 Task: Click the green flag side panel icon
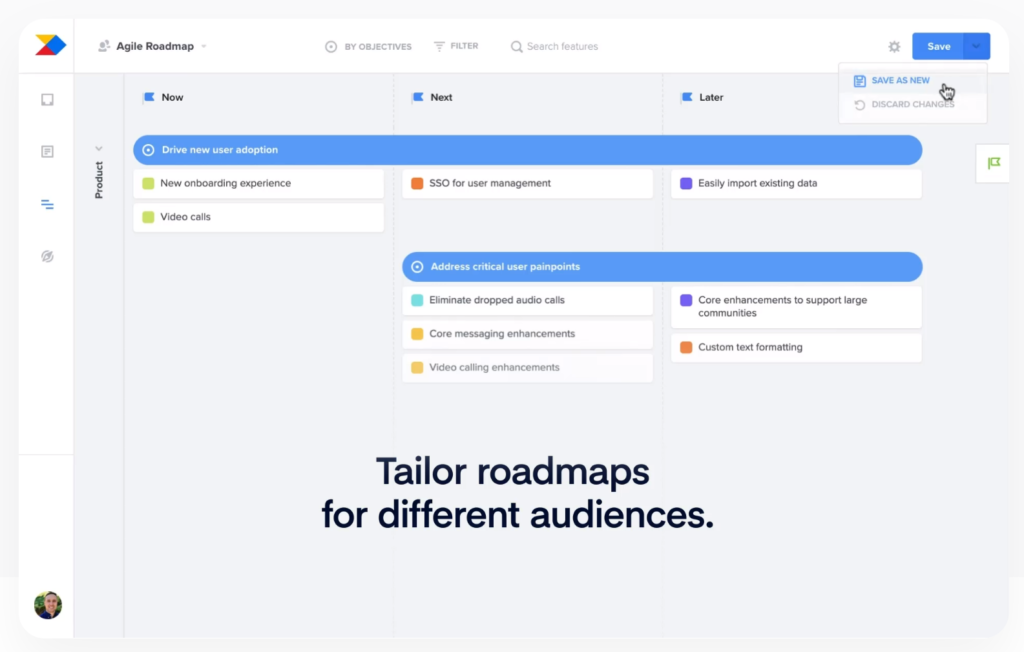tap(993, 163)
